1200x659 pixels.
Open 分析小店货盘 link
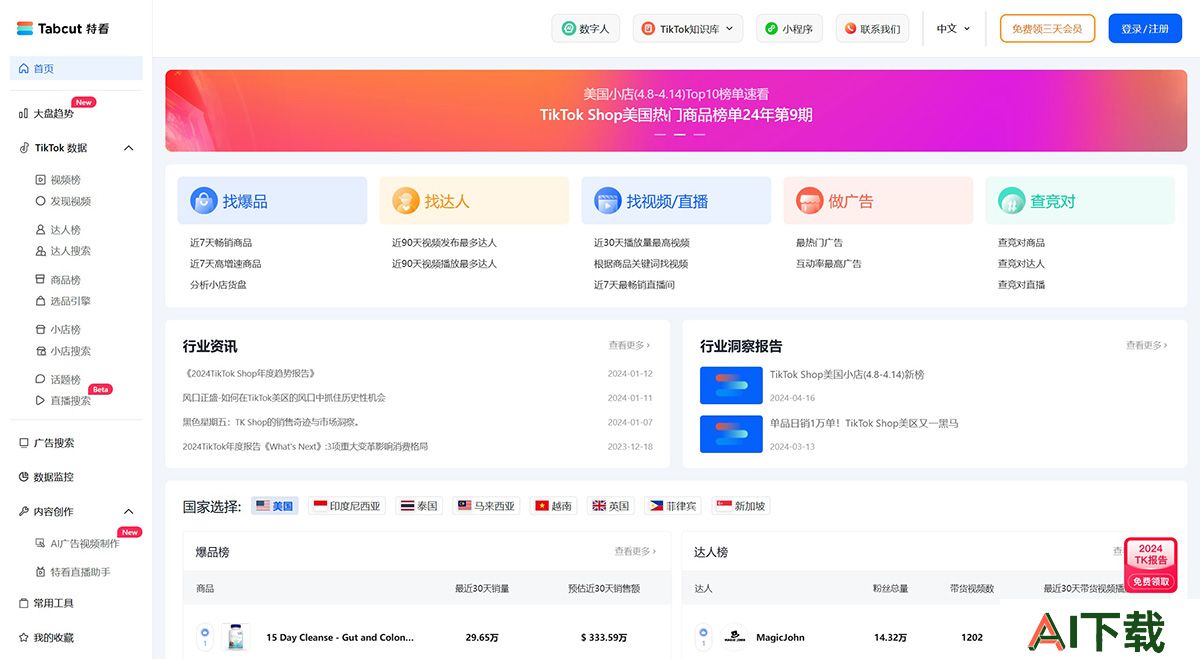(218, 285)
